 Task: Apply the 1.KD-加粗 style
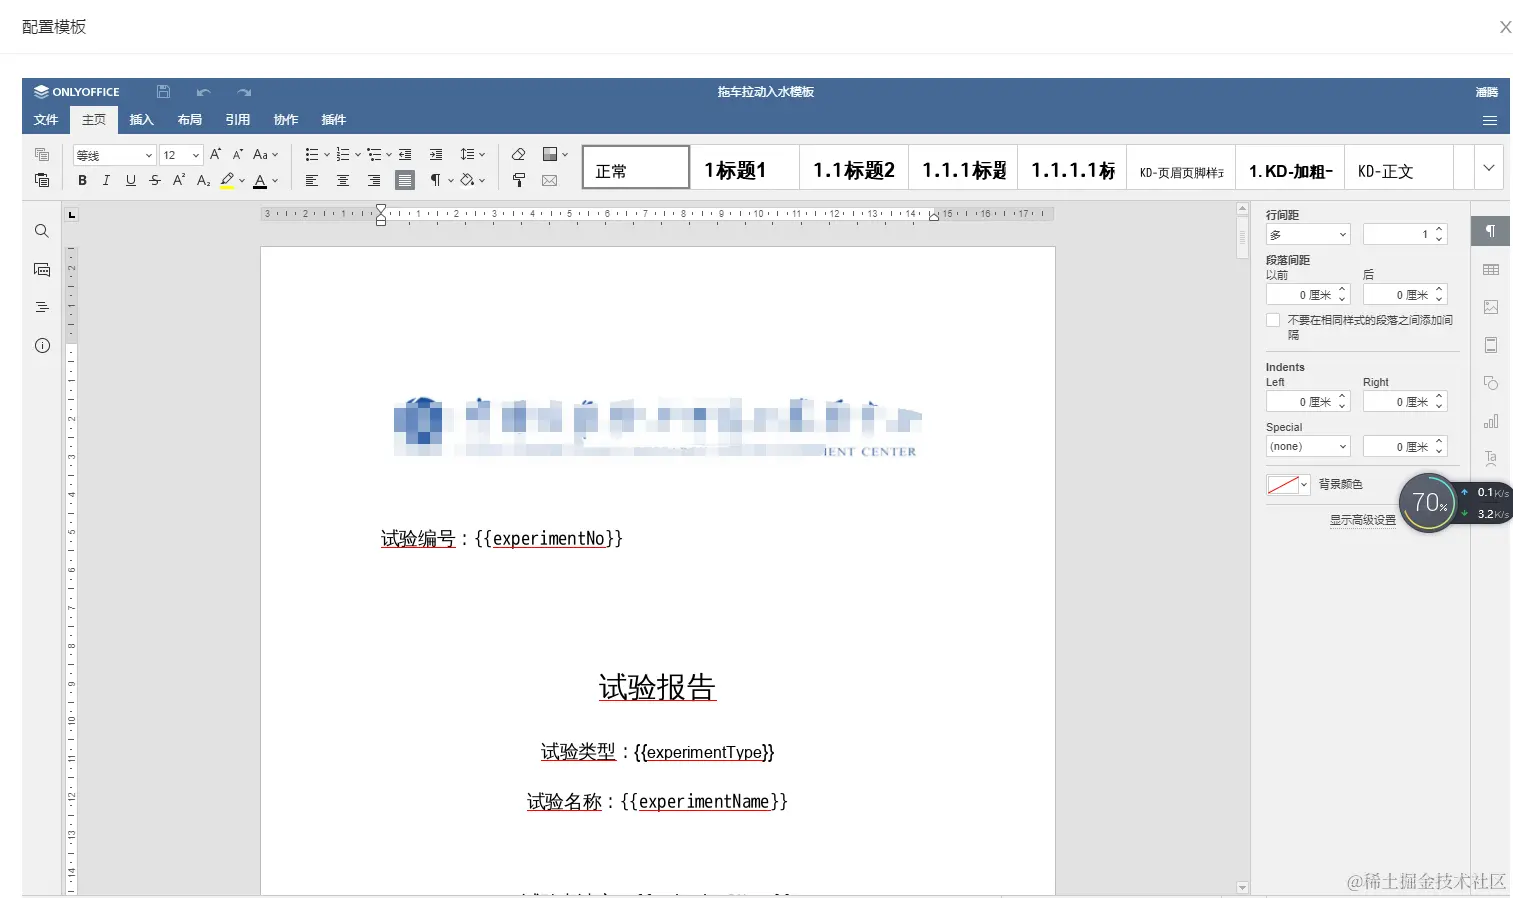(1290, 167)
